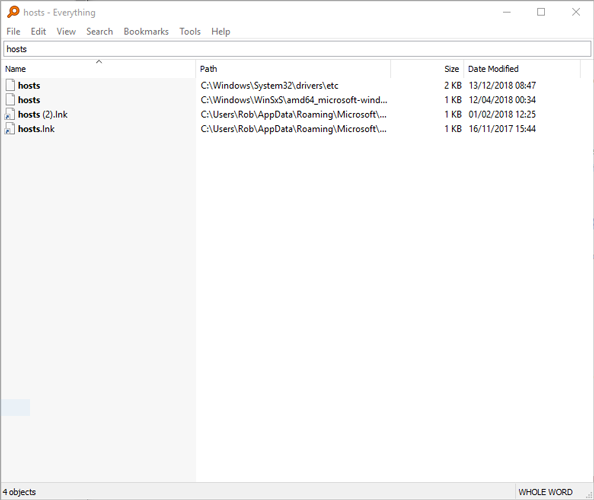Open the File menu
This screenshot has height=500, width=594.
pyautogui.click(x=13, y=31)
